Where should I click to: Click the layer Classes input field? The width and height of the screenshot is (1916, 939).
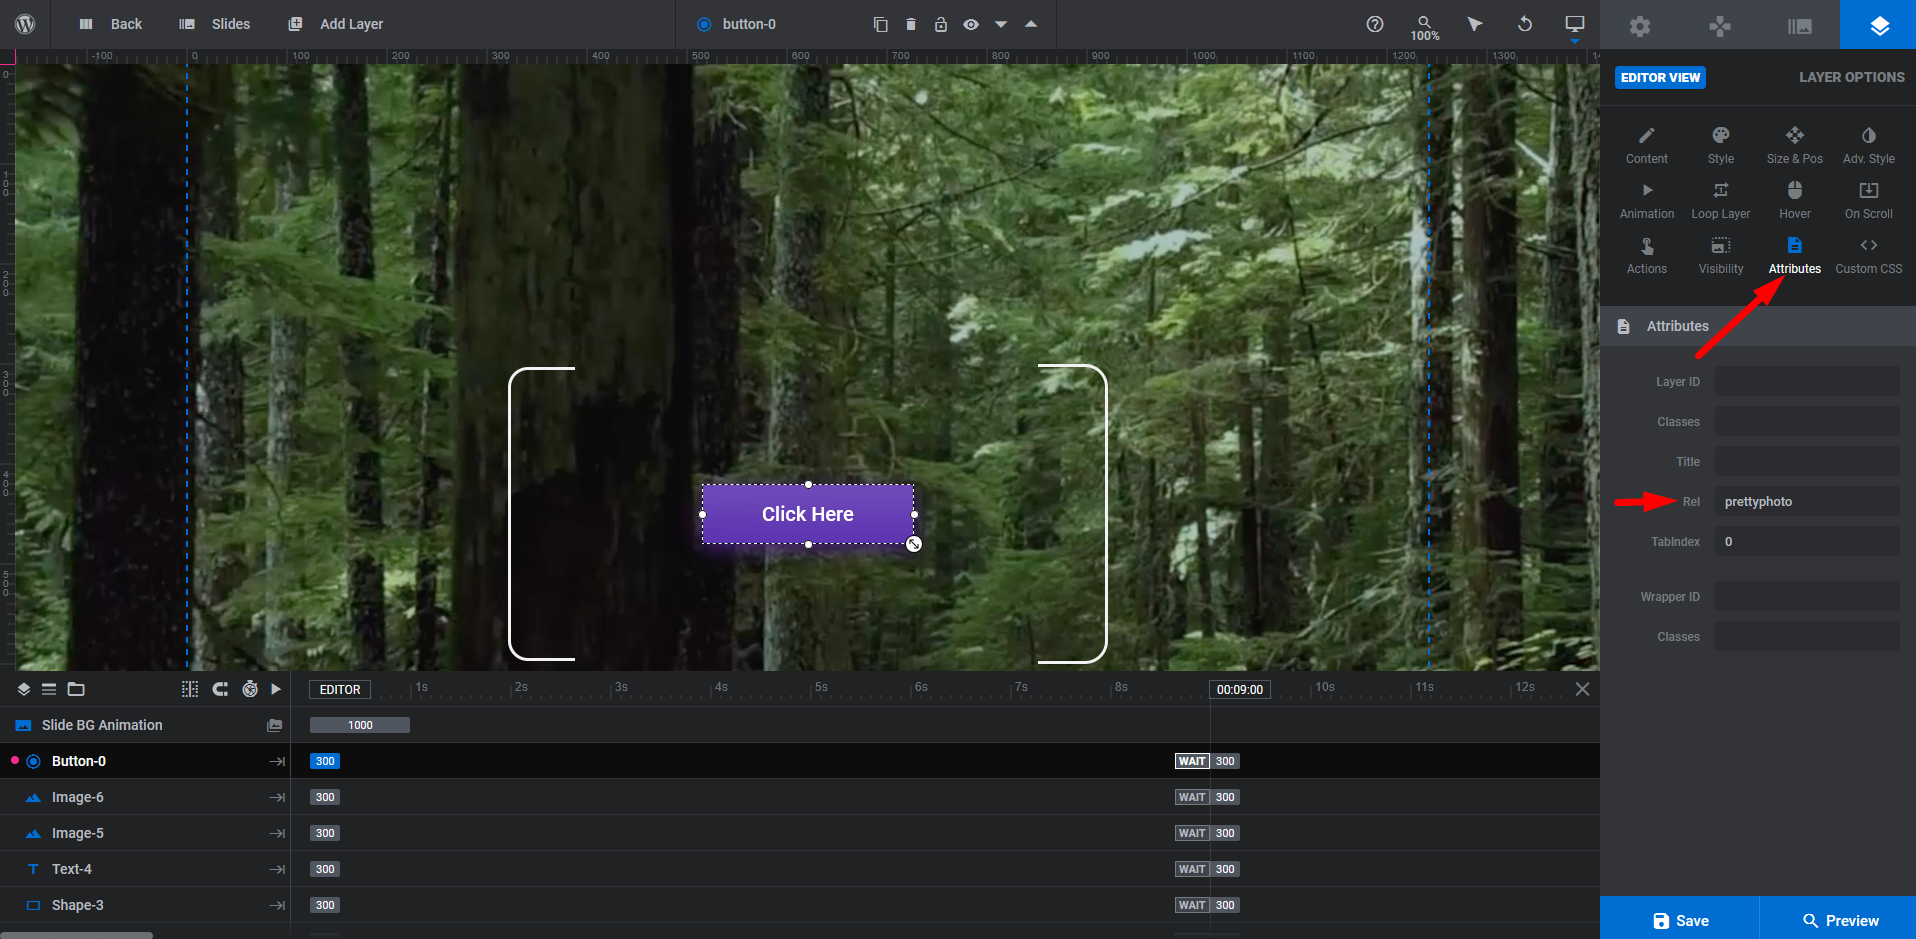pyautogui.click(x=1807, y=422)
